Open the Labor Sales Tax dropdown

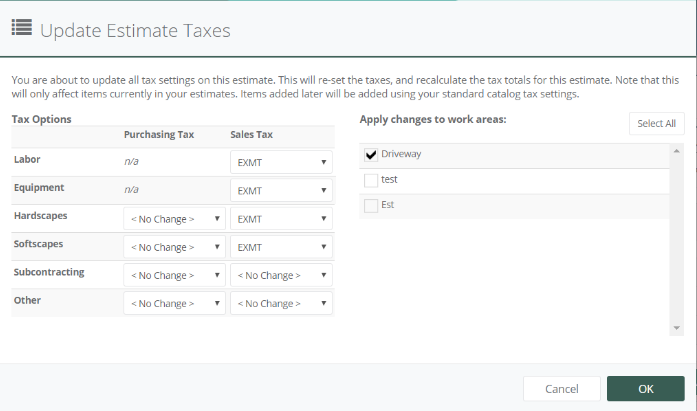tap(281, 162)
